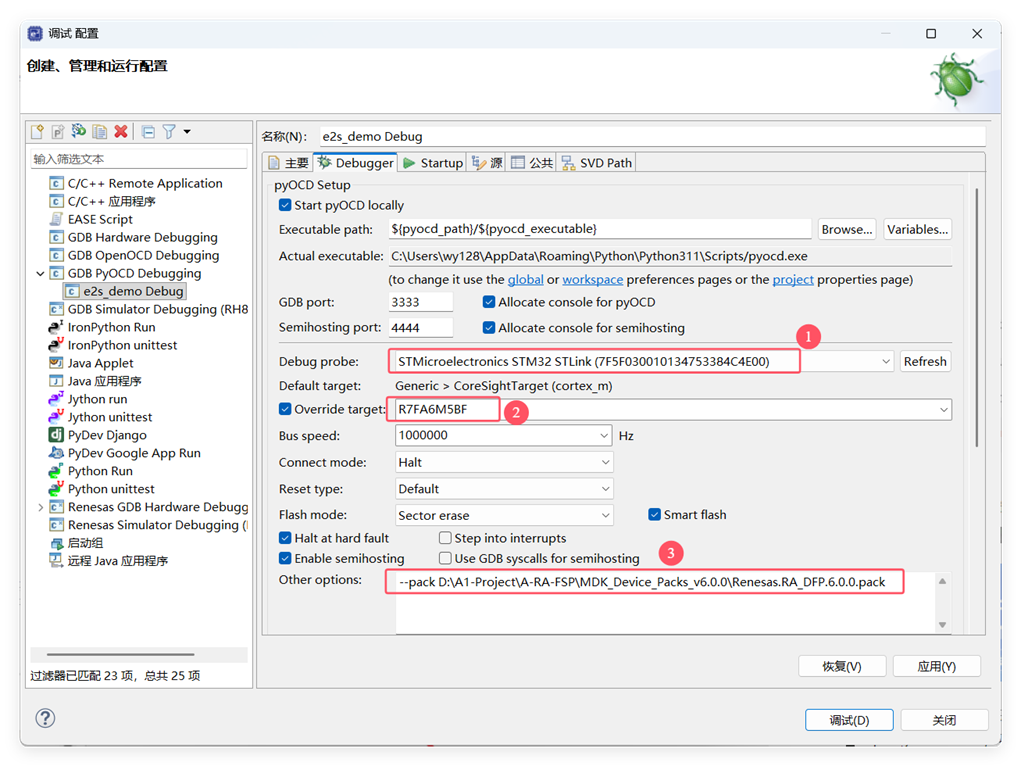Select the Jython run entry
The width and height of the screenshot is (1021, 766).
pyautogui.click(x=97, y=399)
